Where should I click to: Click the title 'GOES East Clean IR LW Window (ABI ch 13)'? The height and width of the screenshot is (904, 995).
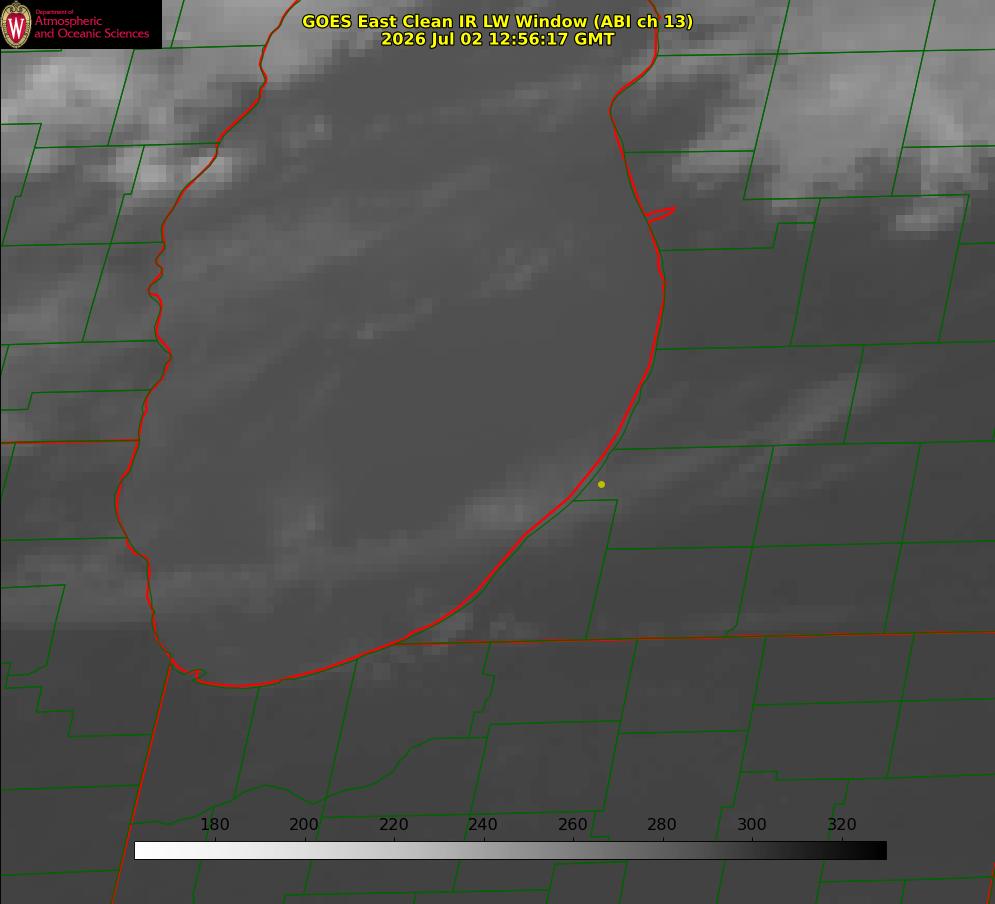tap(498, 21)
